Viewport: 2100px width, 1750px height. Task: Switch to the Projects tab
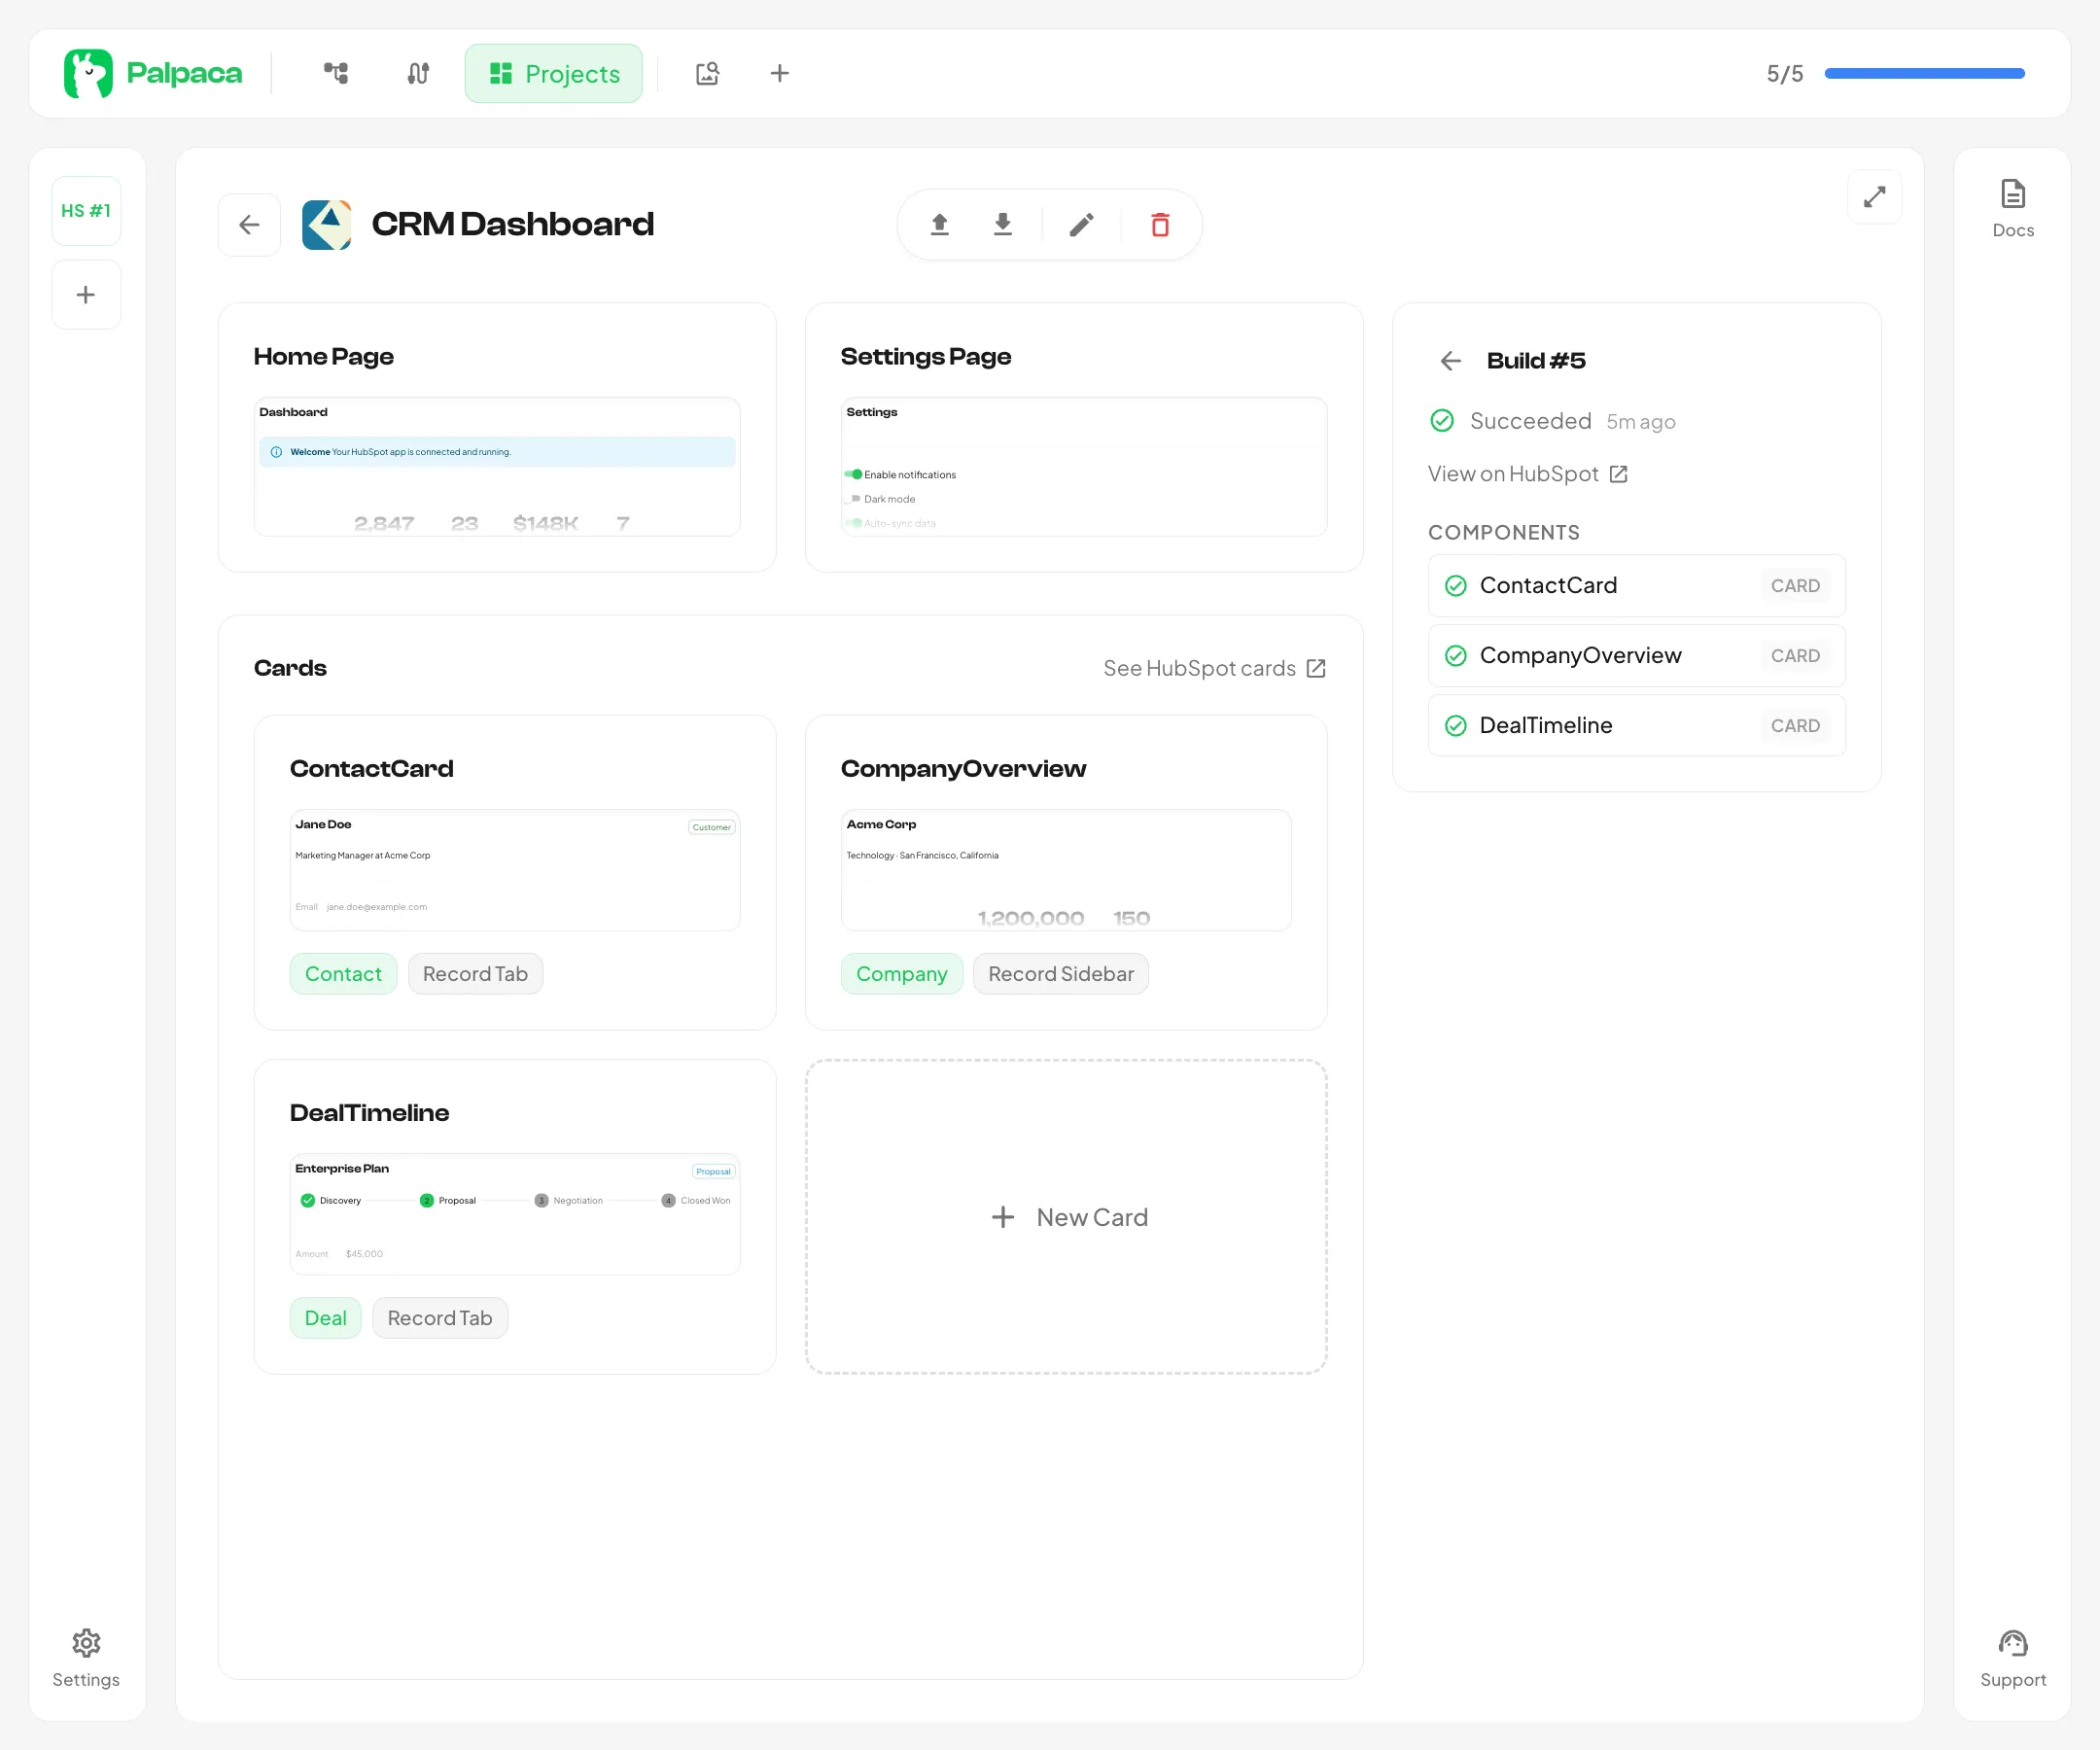[553, 72]
